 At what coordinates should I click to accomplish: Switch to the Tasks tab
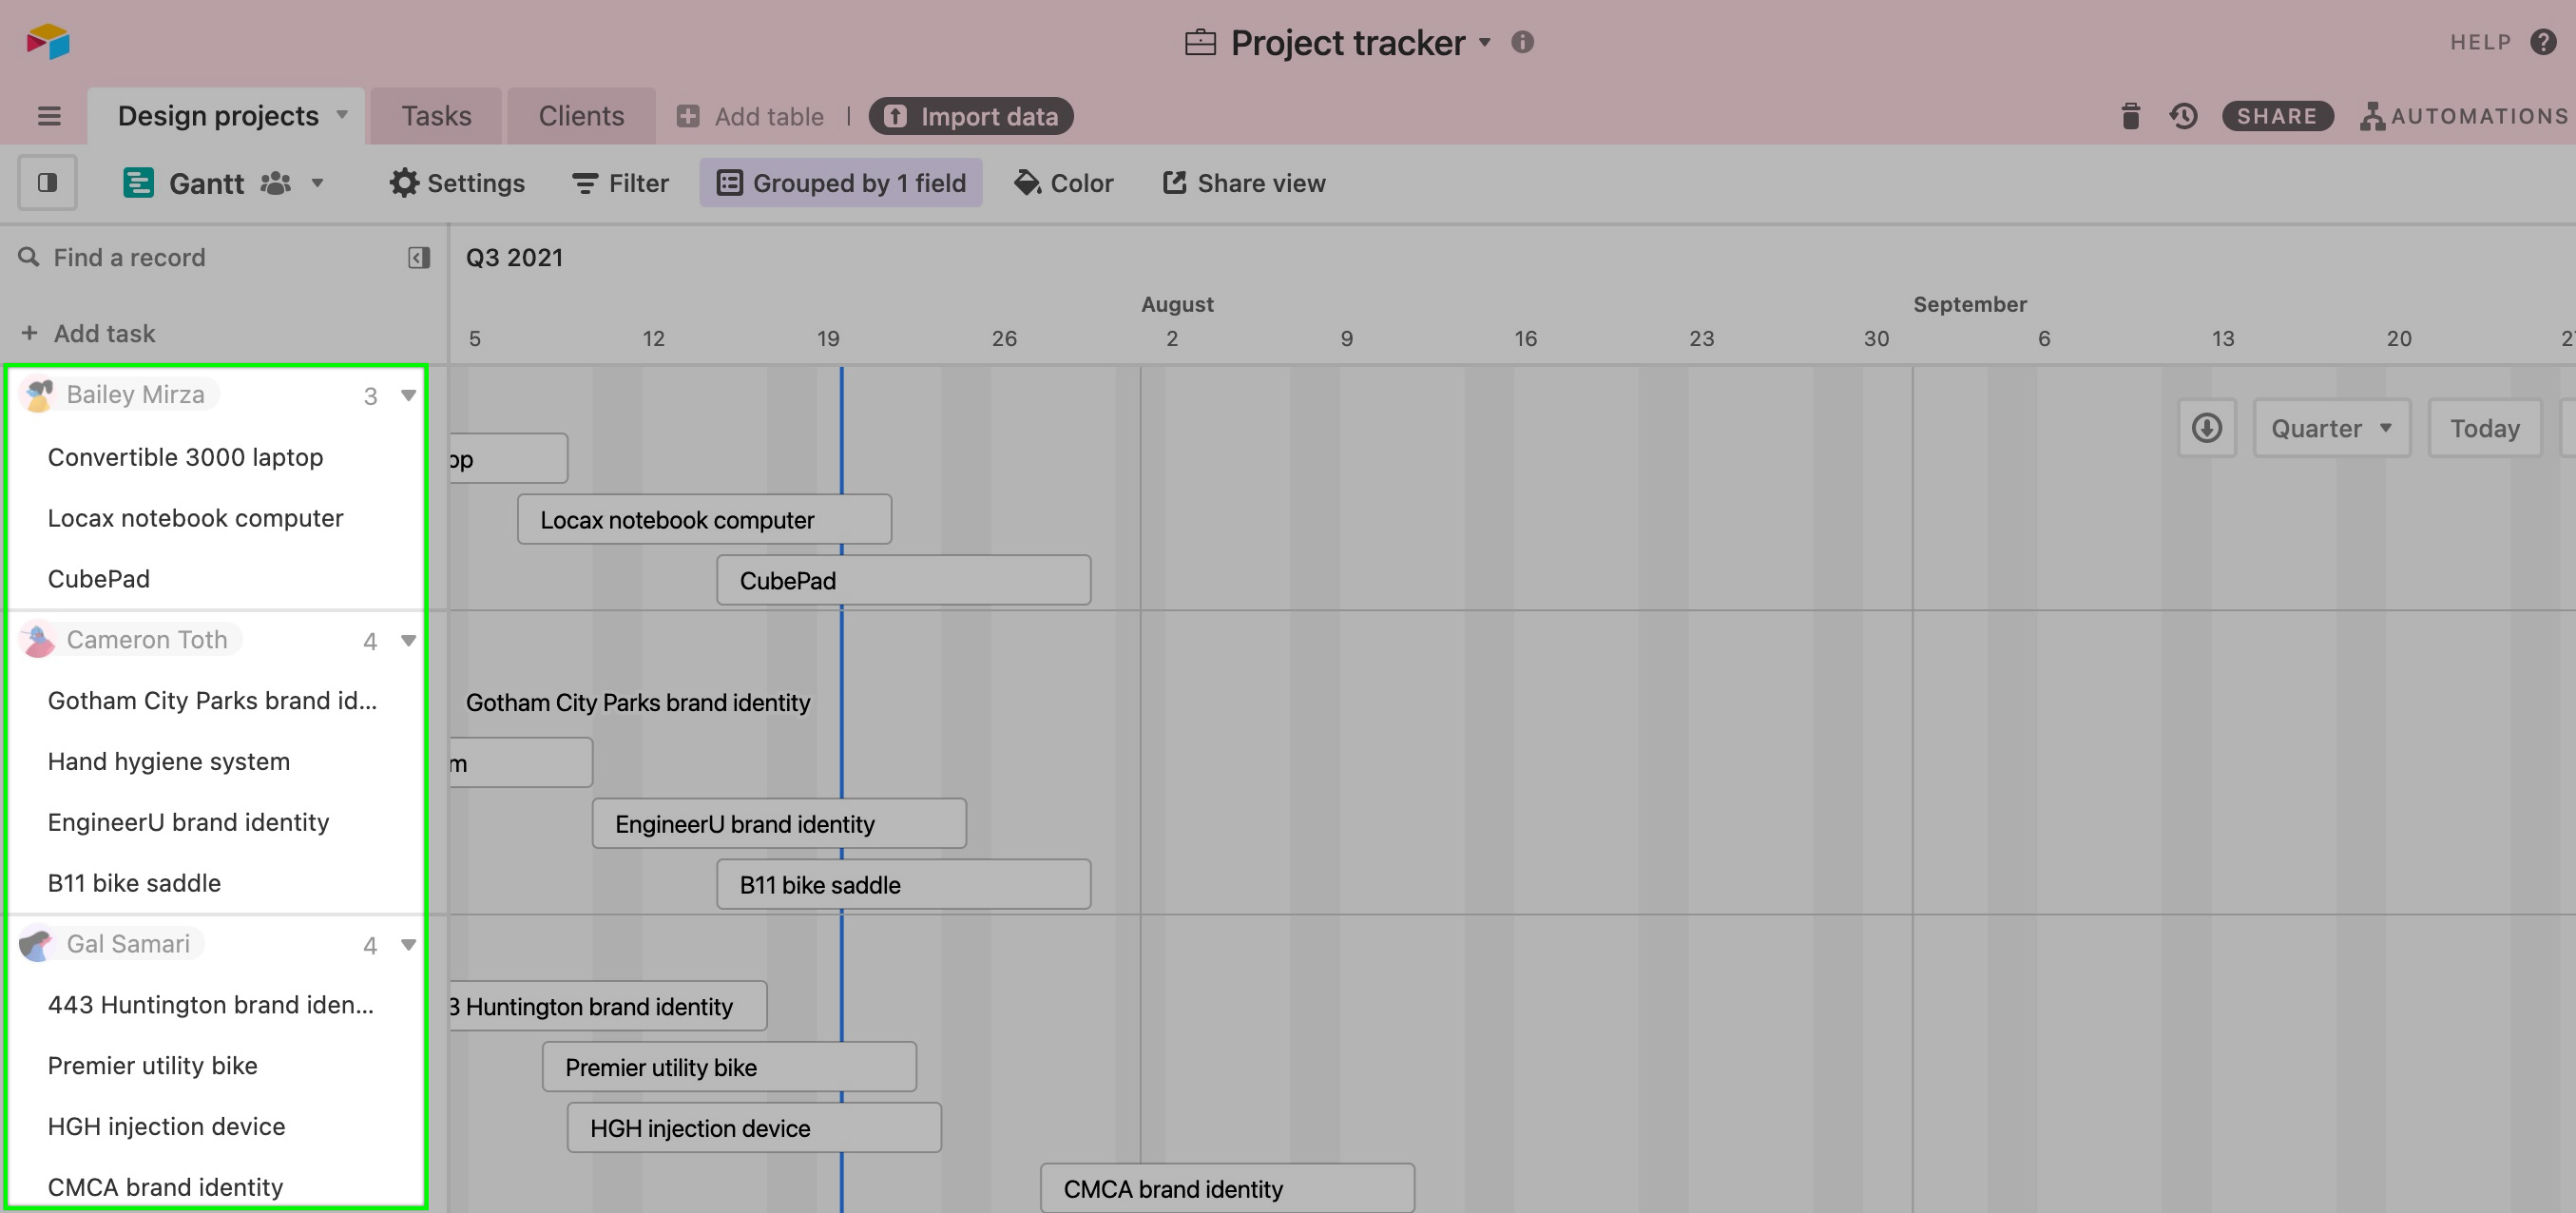coord(433,115)
